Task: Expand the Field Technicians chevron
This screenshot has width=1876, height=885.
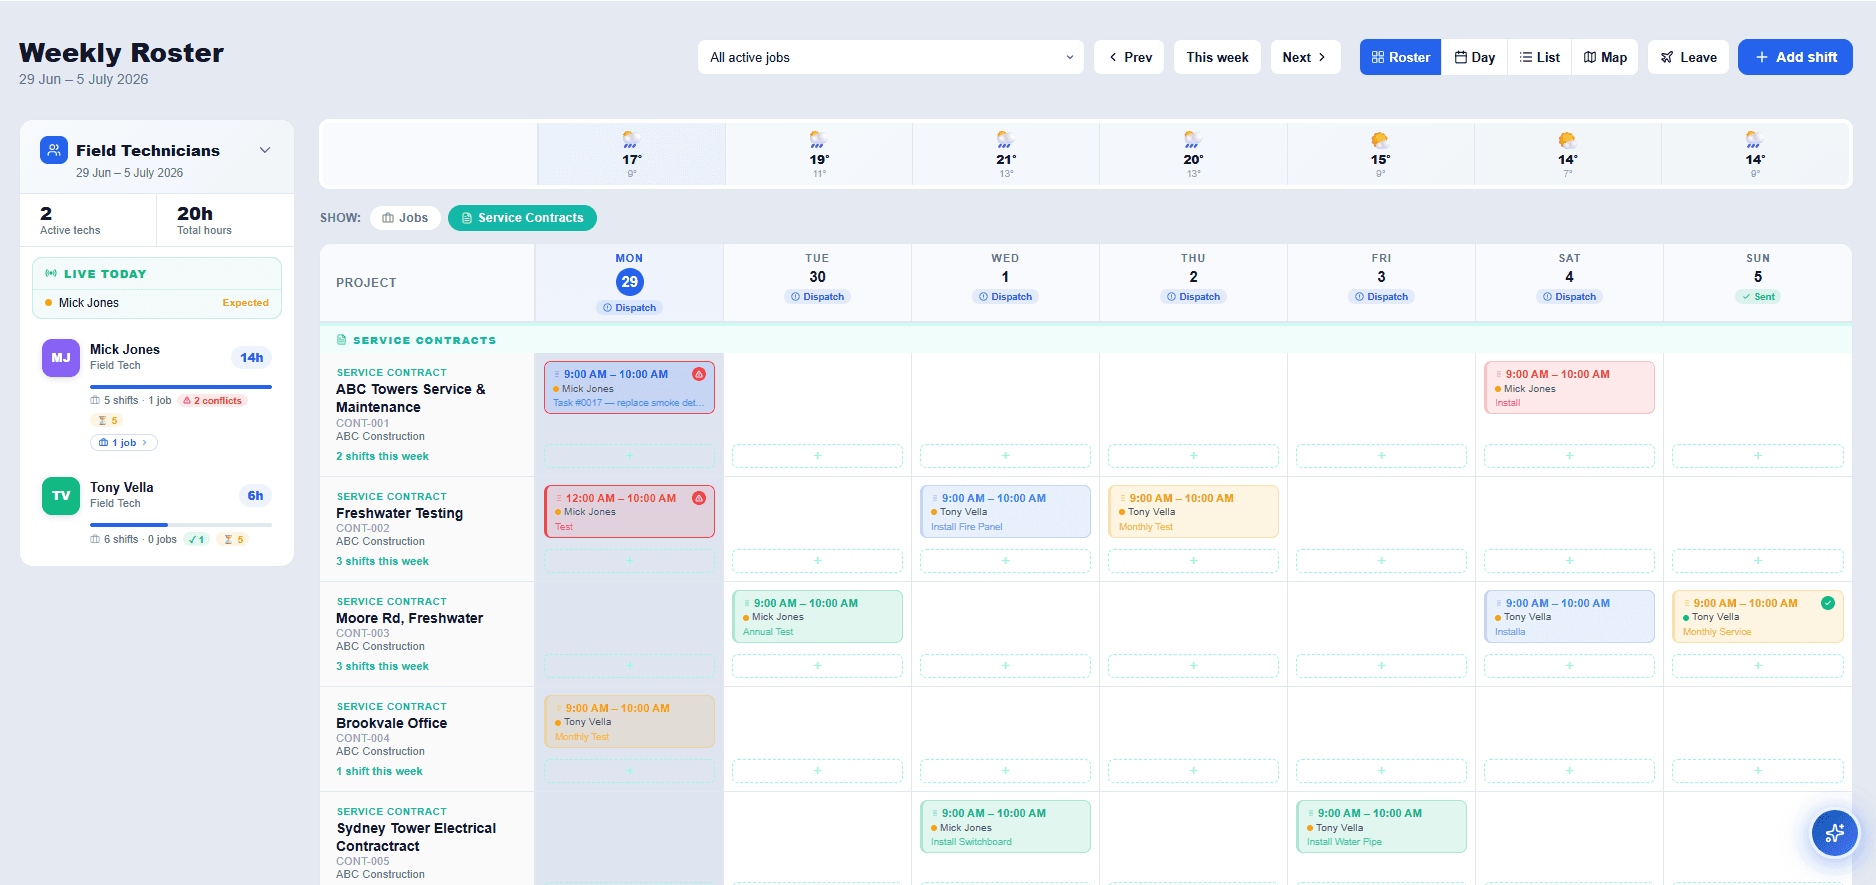Action: coord(265,150)
